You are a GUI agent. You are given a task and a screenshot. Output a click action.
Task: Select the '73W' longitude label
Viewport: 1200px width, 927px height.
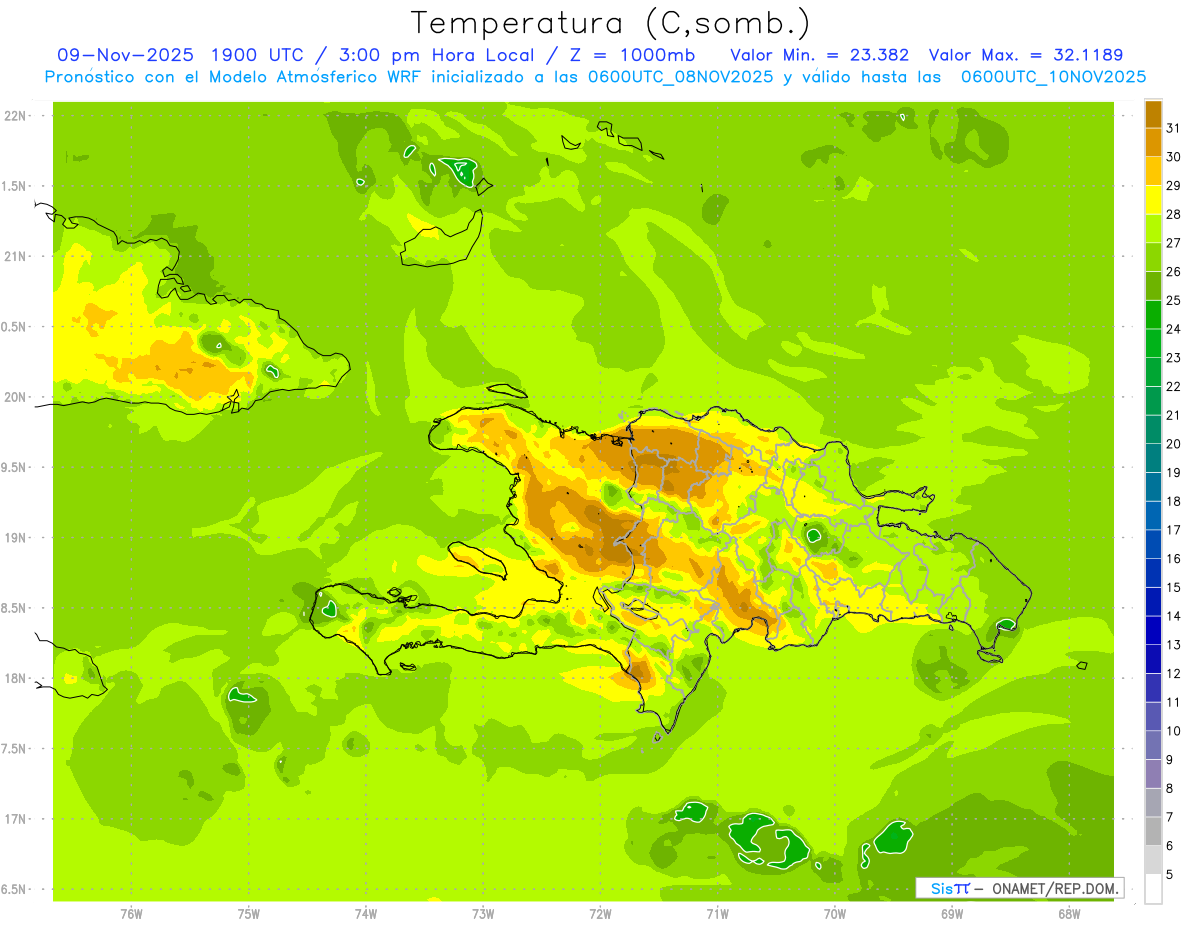[483, 913]
